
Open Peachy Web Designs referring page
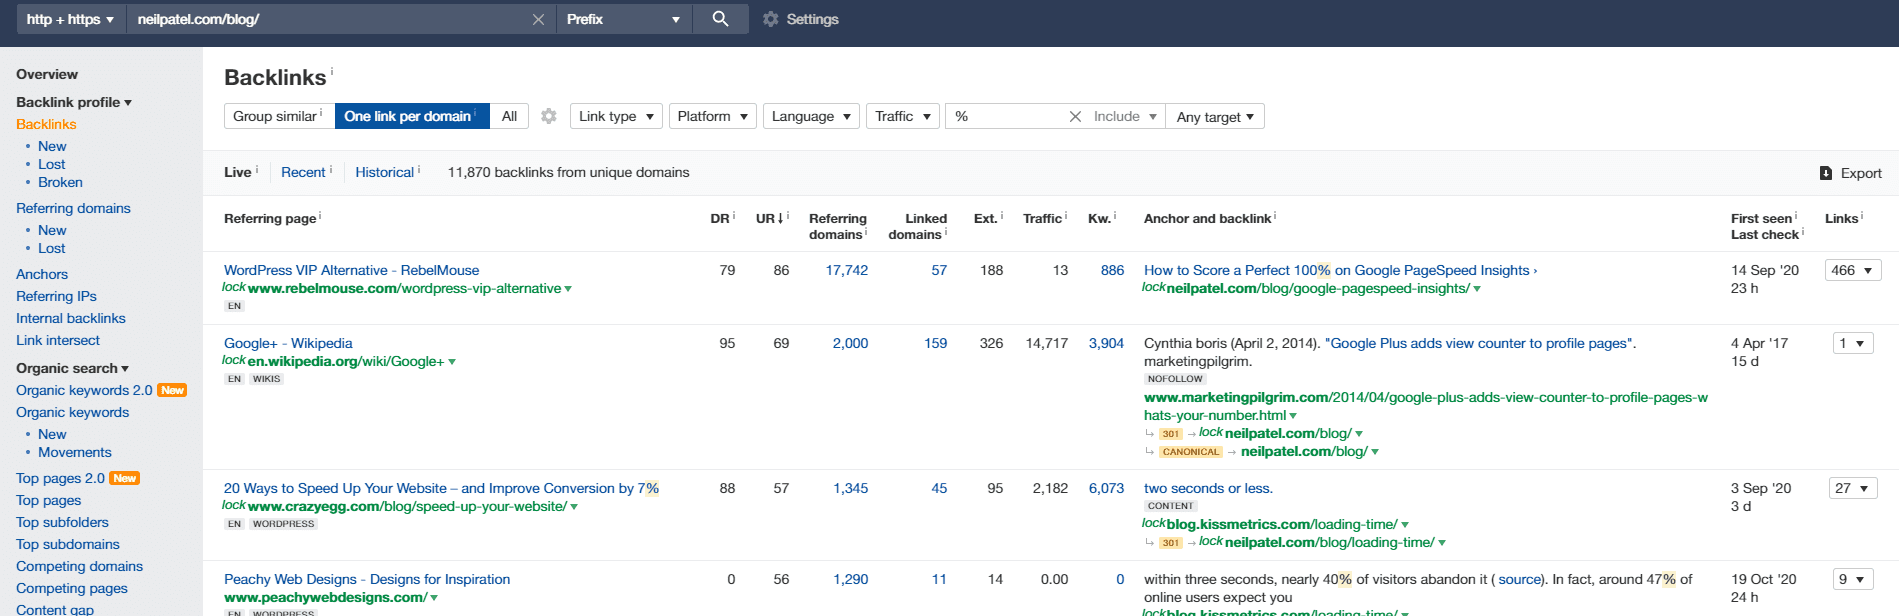367,579
